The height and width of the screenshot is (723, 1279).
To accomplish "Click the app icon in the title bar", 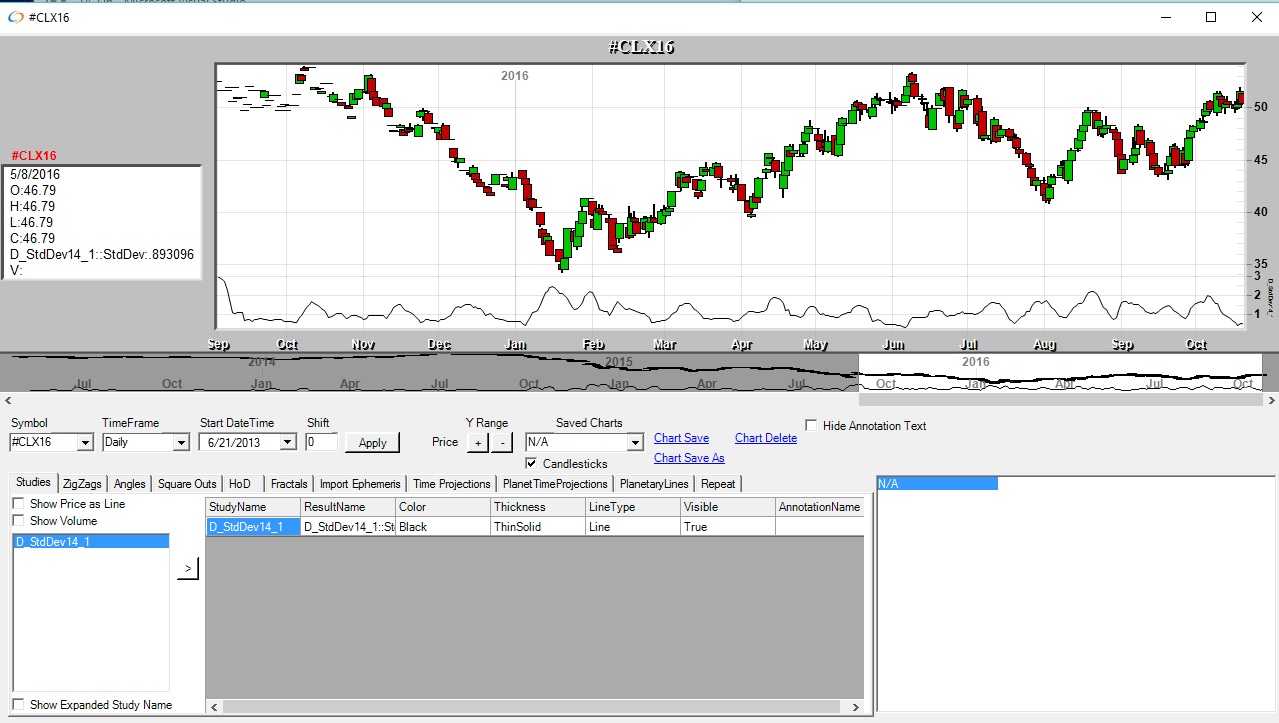I will [15, 17].
